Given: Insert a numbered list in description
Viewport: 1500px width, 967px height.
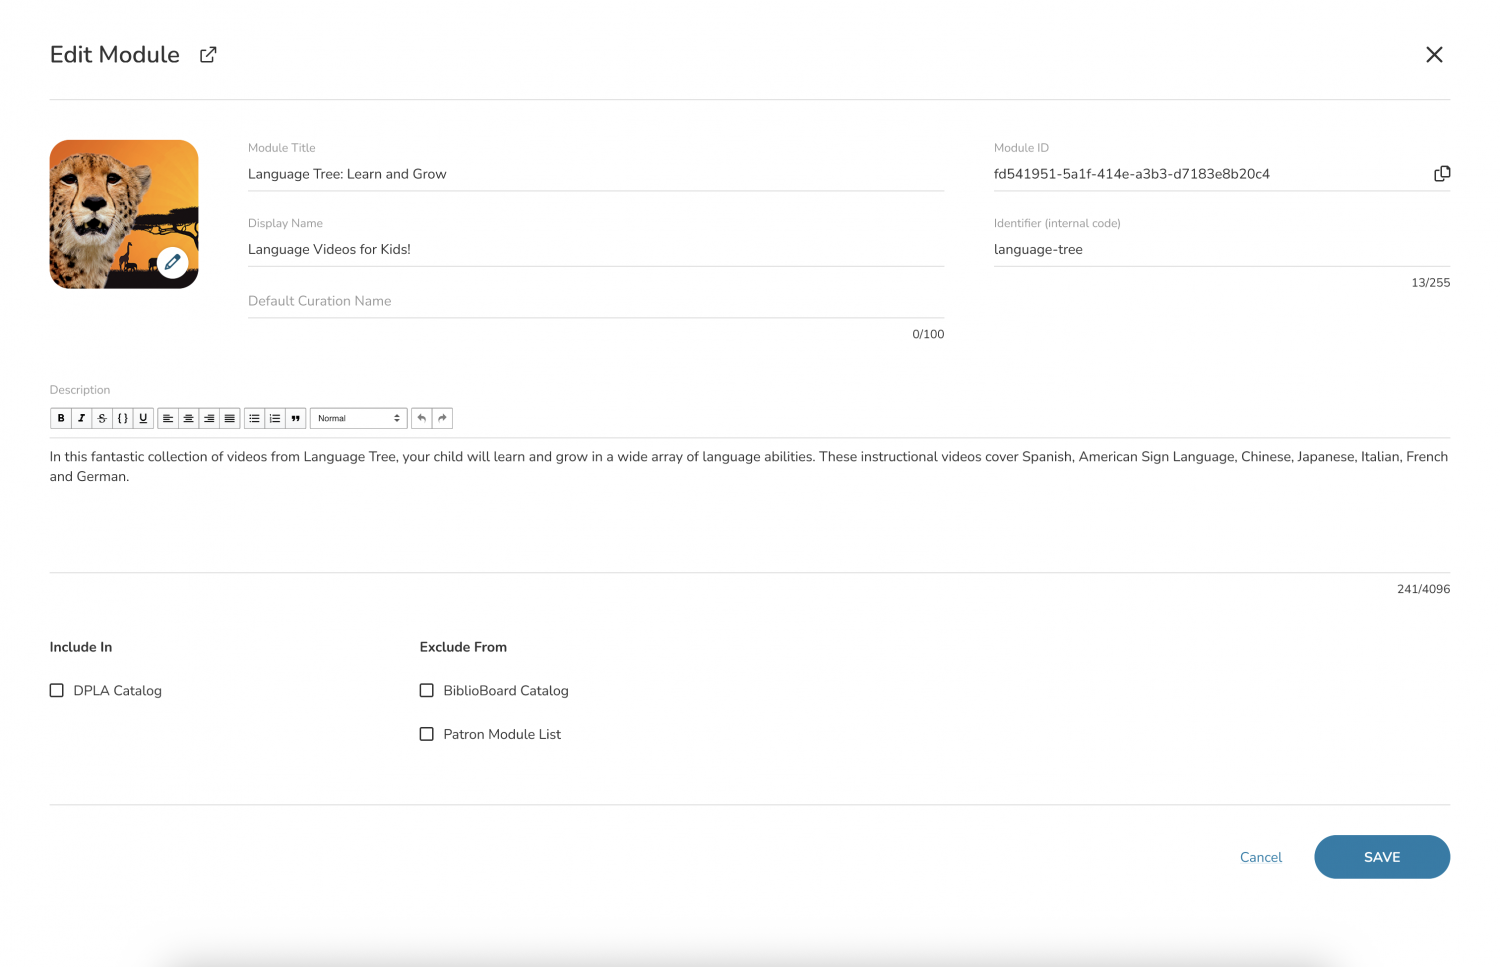Looking at the screenshot, I should [275, 418].
